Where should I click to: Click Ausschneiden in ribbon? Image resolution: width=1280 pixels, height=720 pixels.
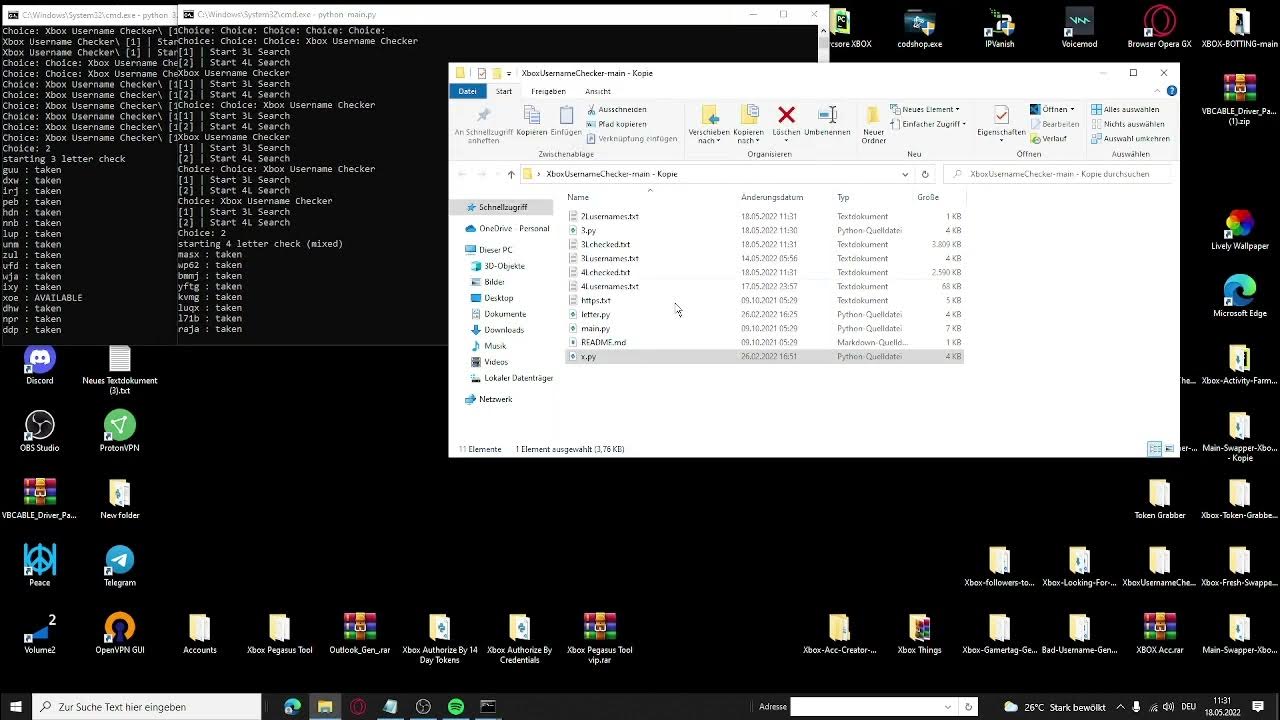coord(616,109)
